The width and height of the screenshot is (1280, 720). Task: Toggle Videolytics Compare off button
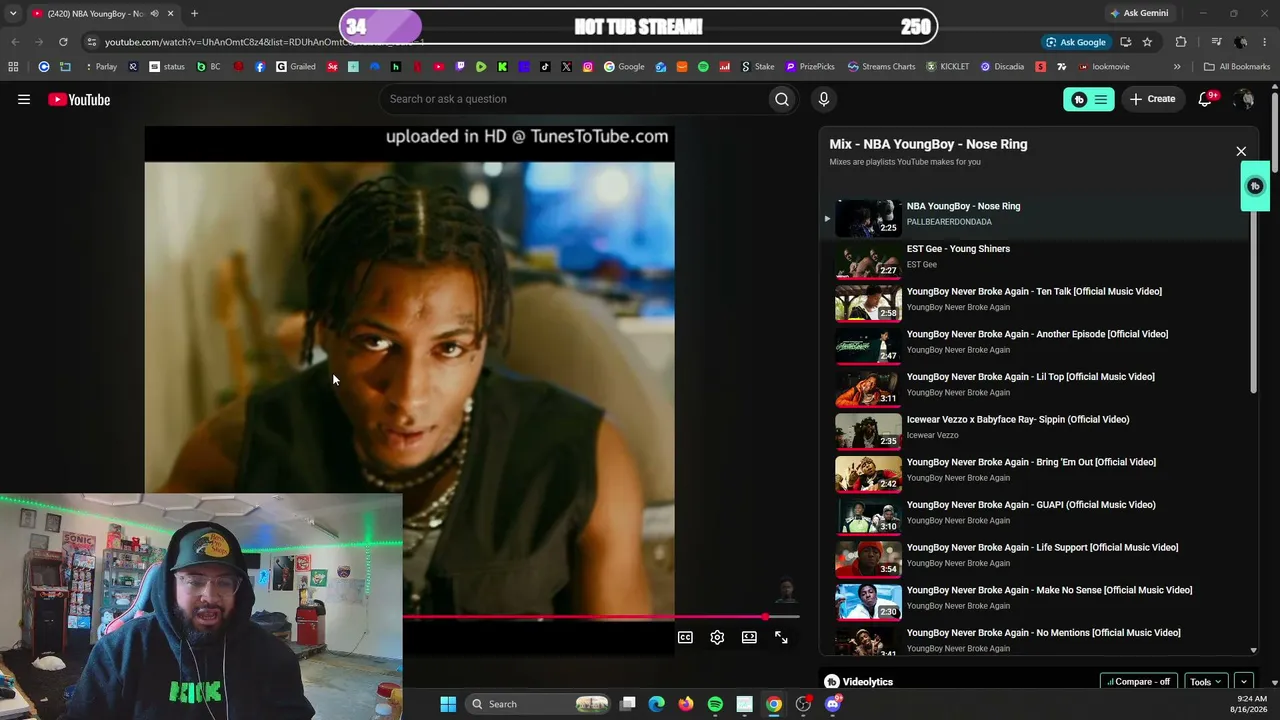pos(1139,682)
